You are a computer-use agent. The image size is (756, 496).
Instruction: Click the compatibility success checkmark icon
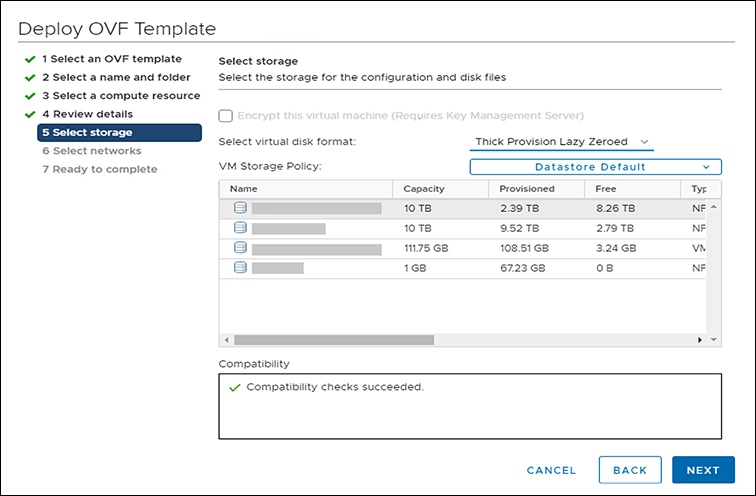pos(235,388)
